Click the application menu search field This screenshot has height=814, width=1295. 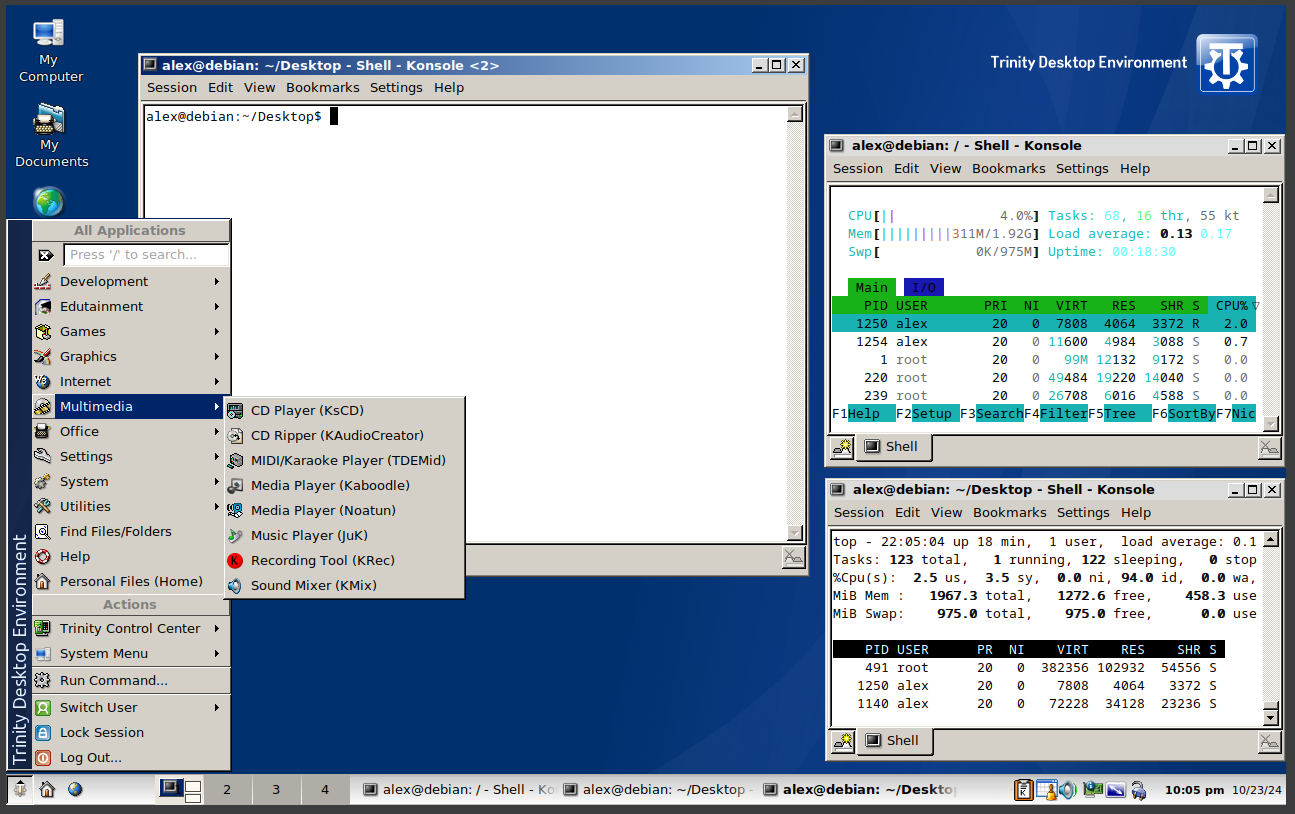coord(147,255)
